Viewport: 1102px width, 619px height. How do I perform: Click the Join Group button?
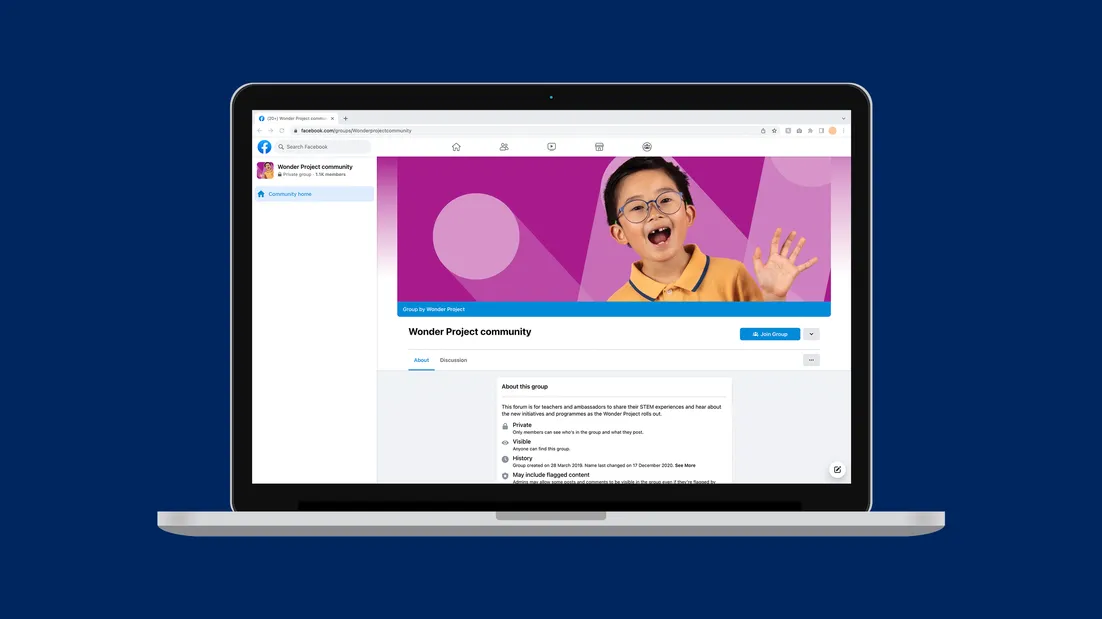pos(769,334)
